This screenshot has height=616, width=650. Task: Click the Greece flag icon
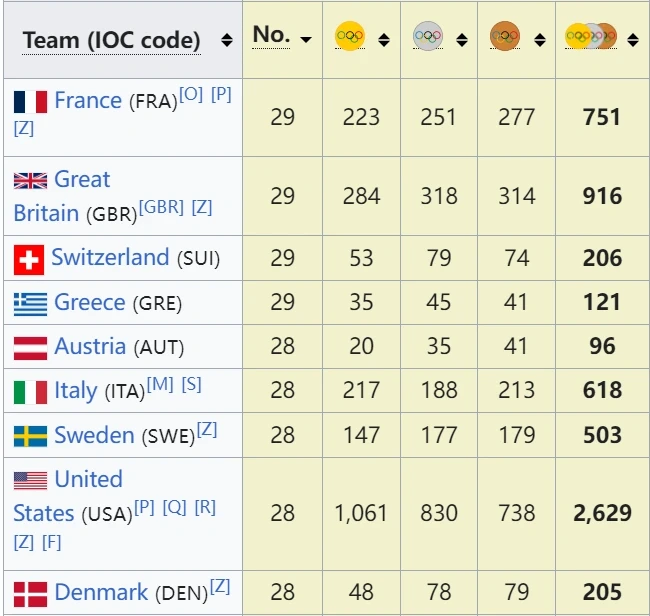pyautogui.click(x=30, y=303)
